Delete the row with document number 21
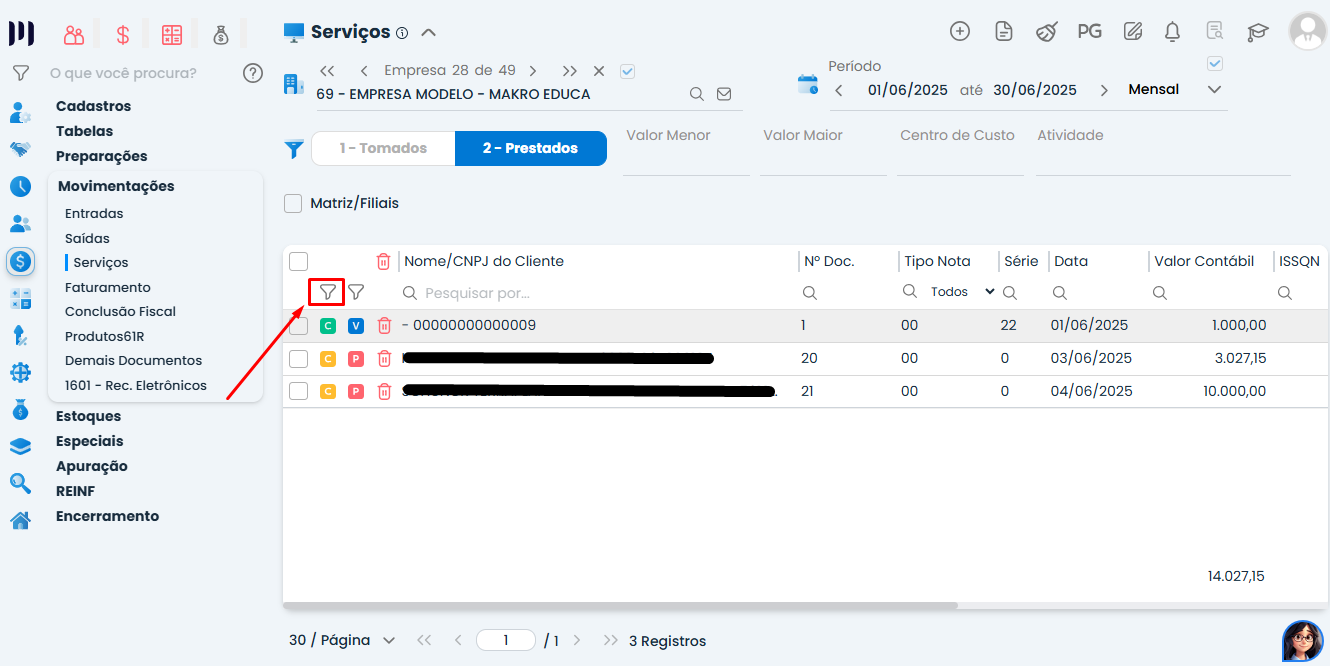The width and height of the screenshot is (1330, 666). [384, 392]
